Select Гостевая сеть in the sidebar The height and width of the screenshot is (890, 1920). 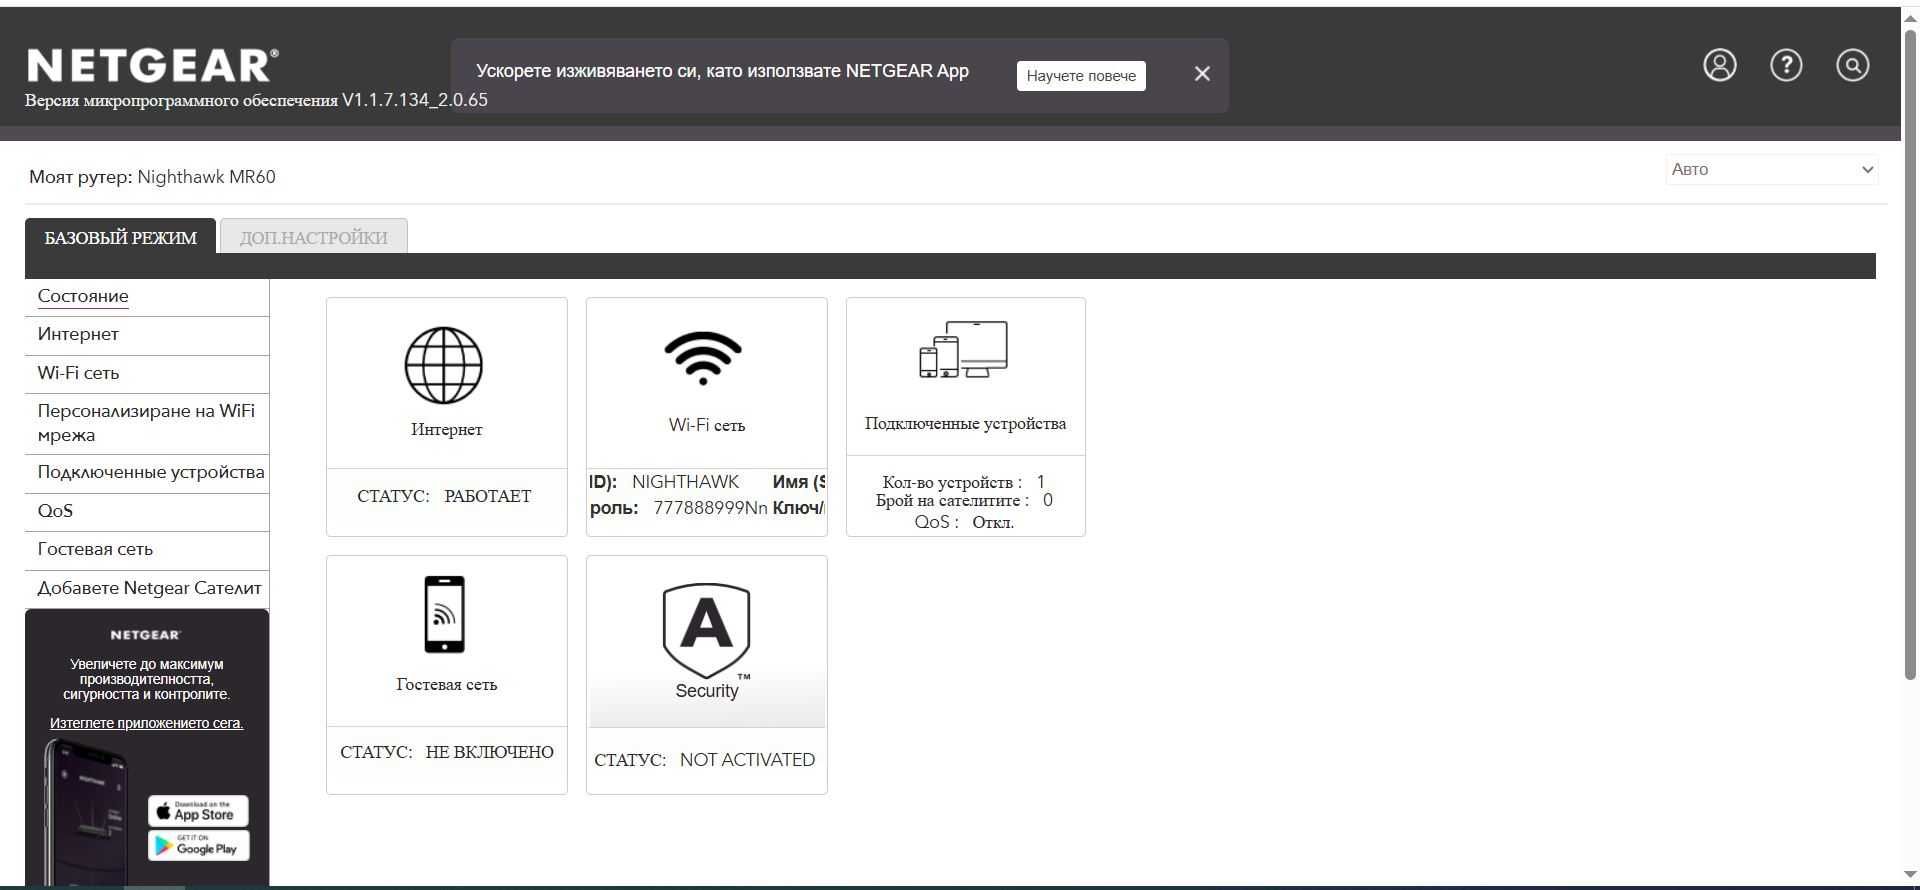(x=95, y=549)
